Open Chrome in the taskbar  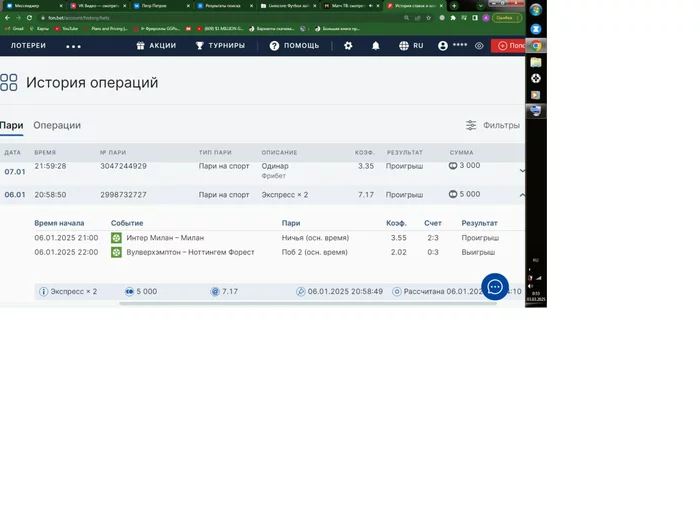536,46
